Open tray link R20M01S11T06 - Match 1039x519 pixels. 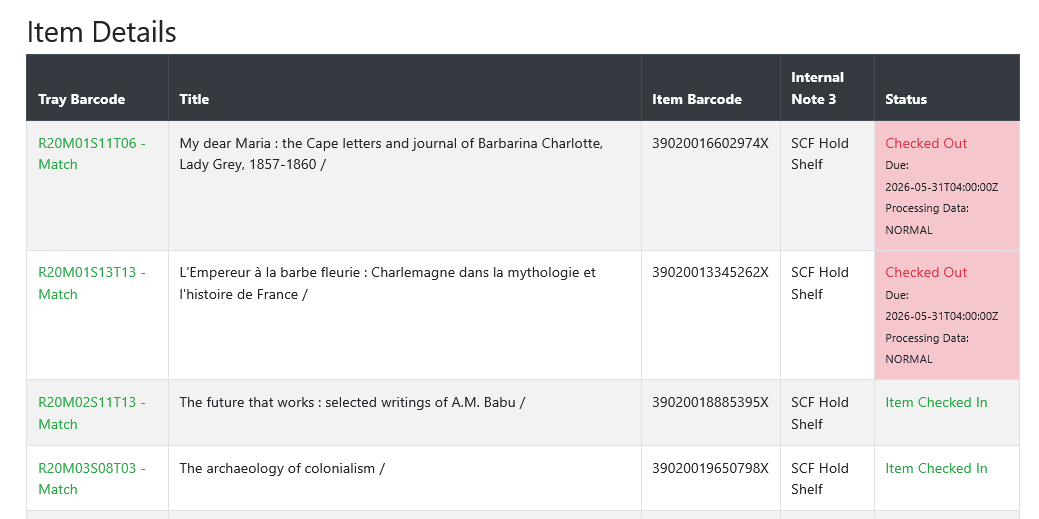(91, 154)
